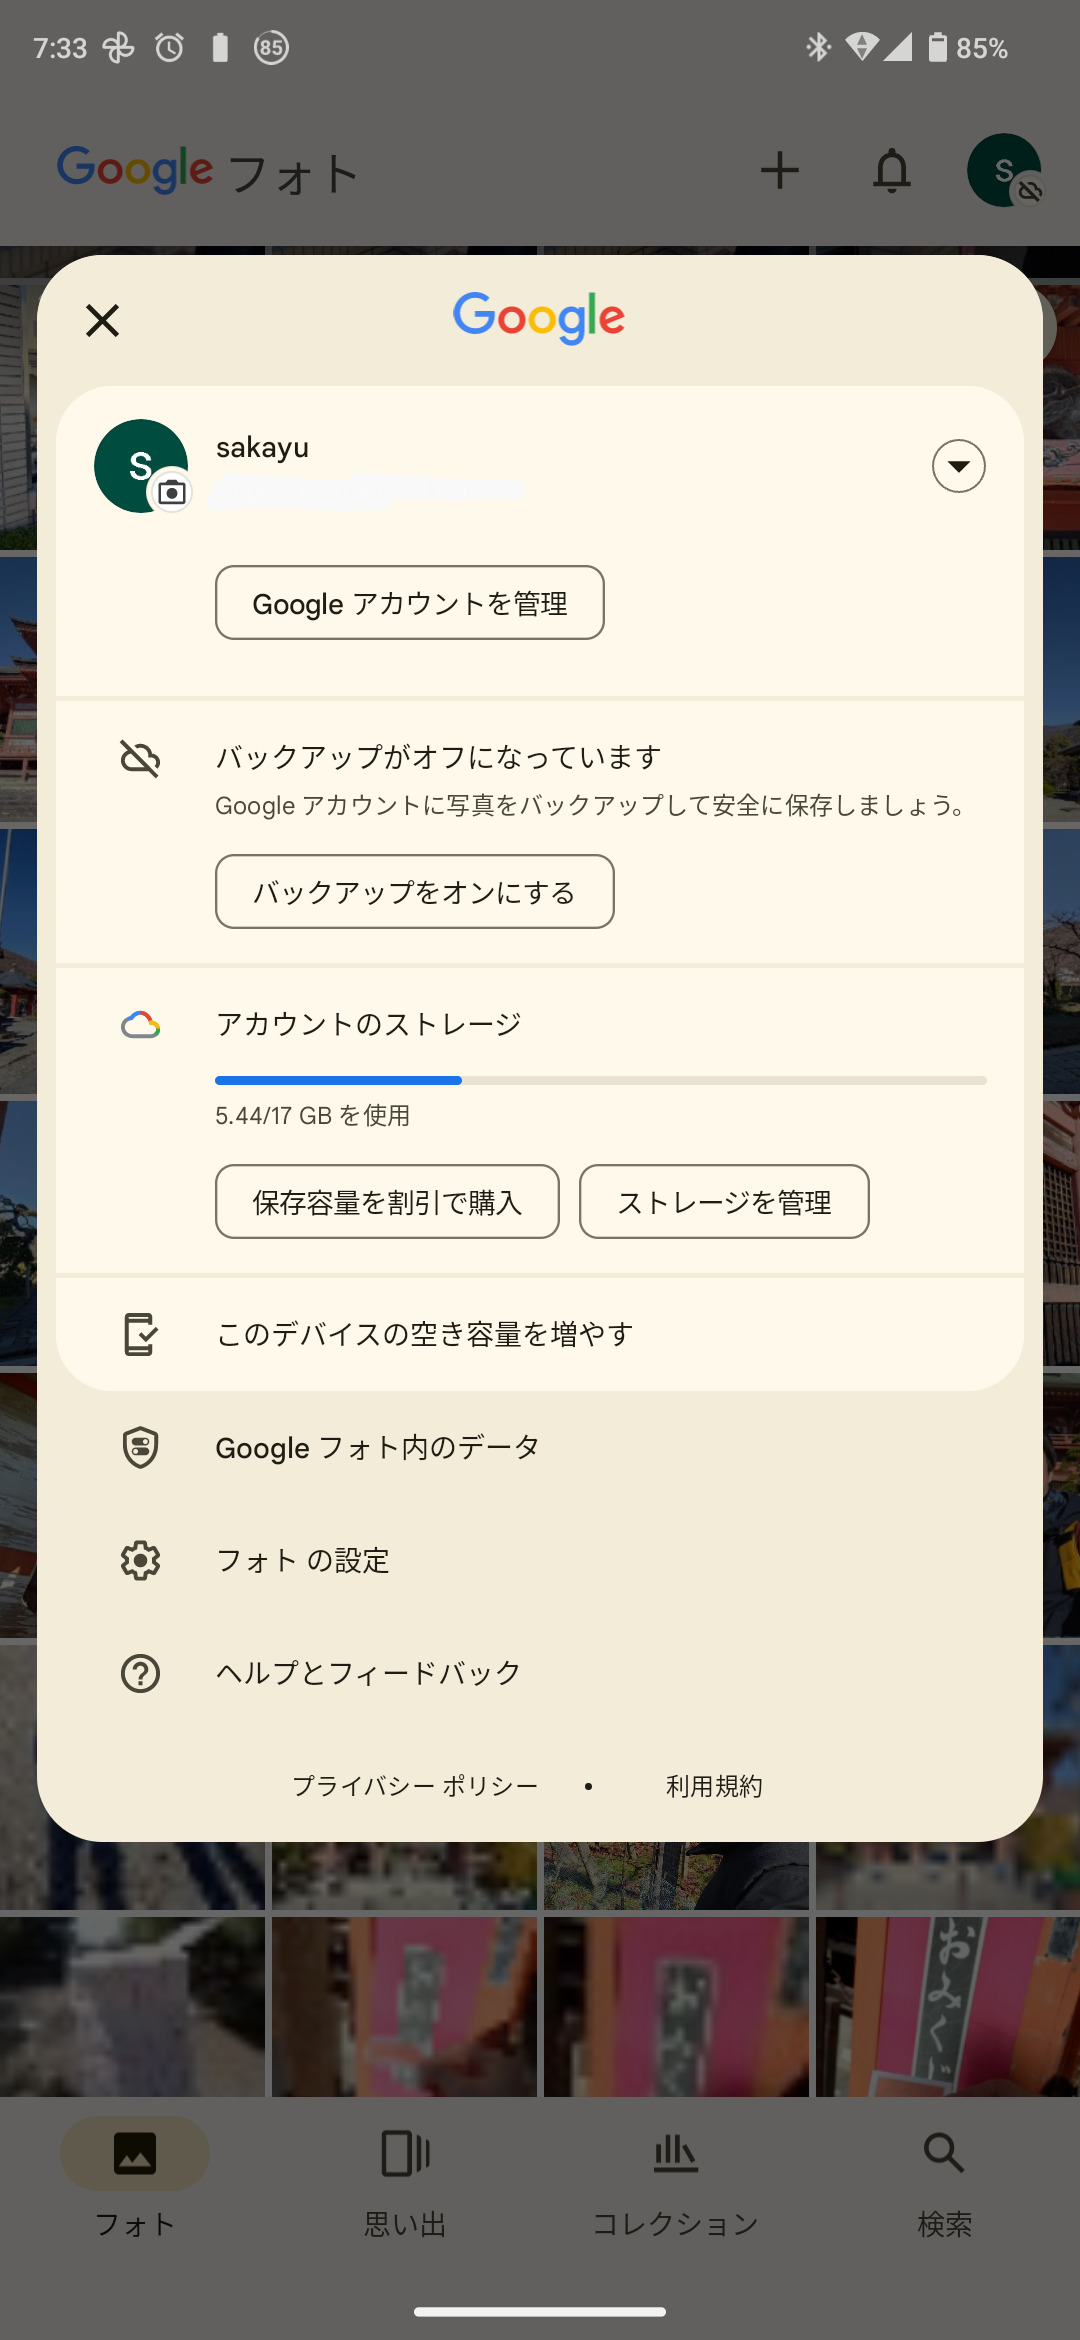The width and height of the screenshot is (1080, 2340).
Task: Expand the account switcher dropdown arrow
Action: (x=958, y=466)
